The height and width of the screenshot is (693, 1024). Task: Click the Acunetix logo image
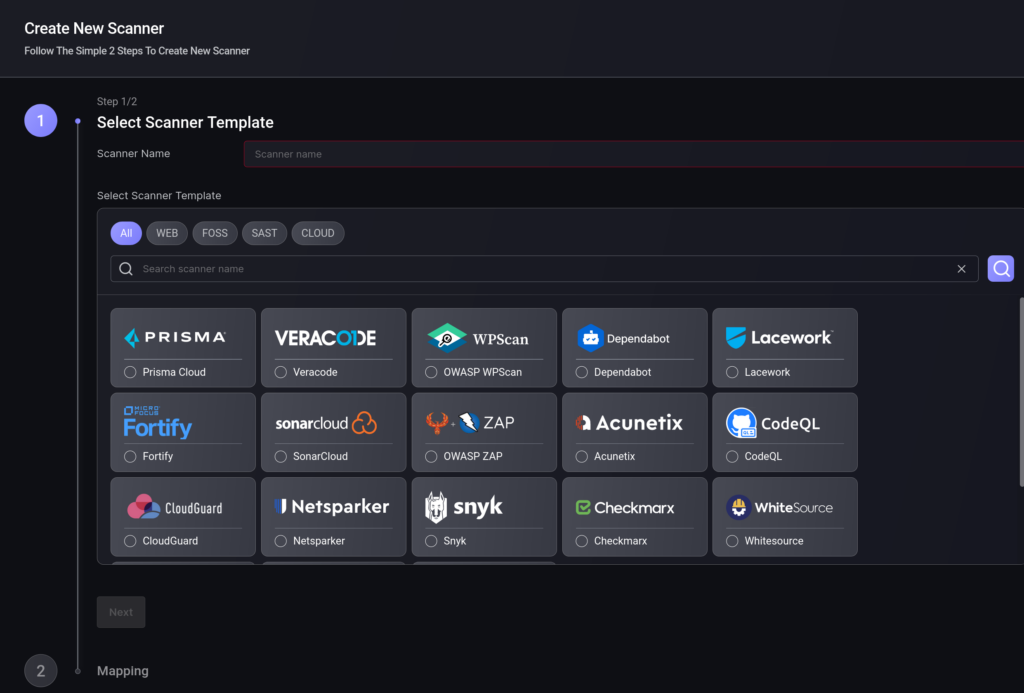(x=629, y=423)
